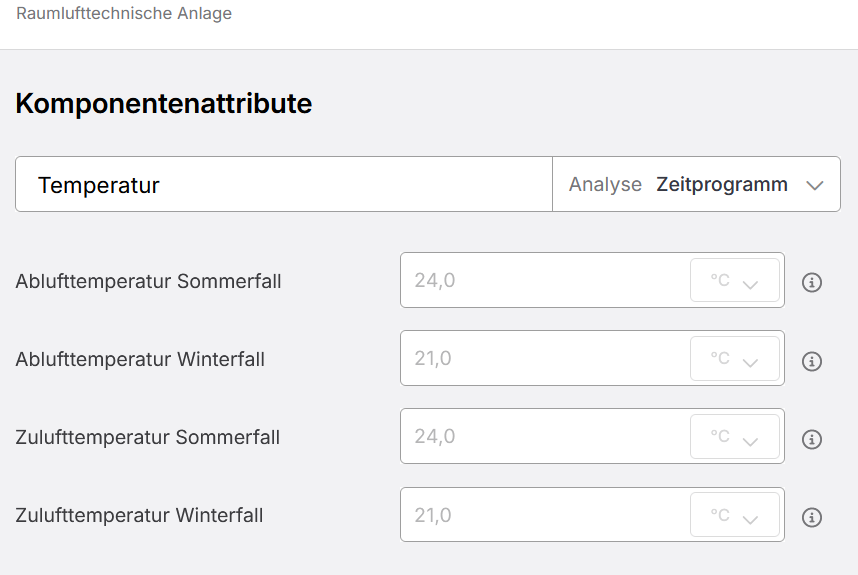858x575 pixels.
Task: Show info icon for Zulufttemperatur Sommerfall
Action: pos(811,439)
